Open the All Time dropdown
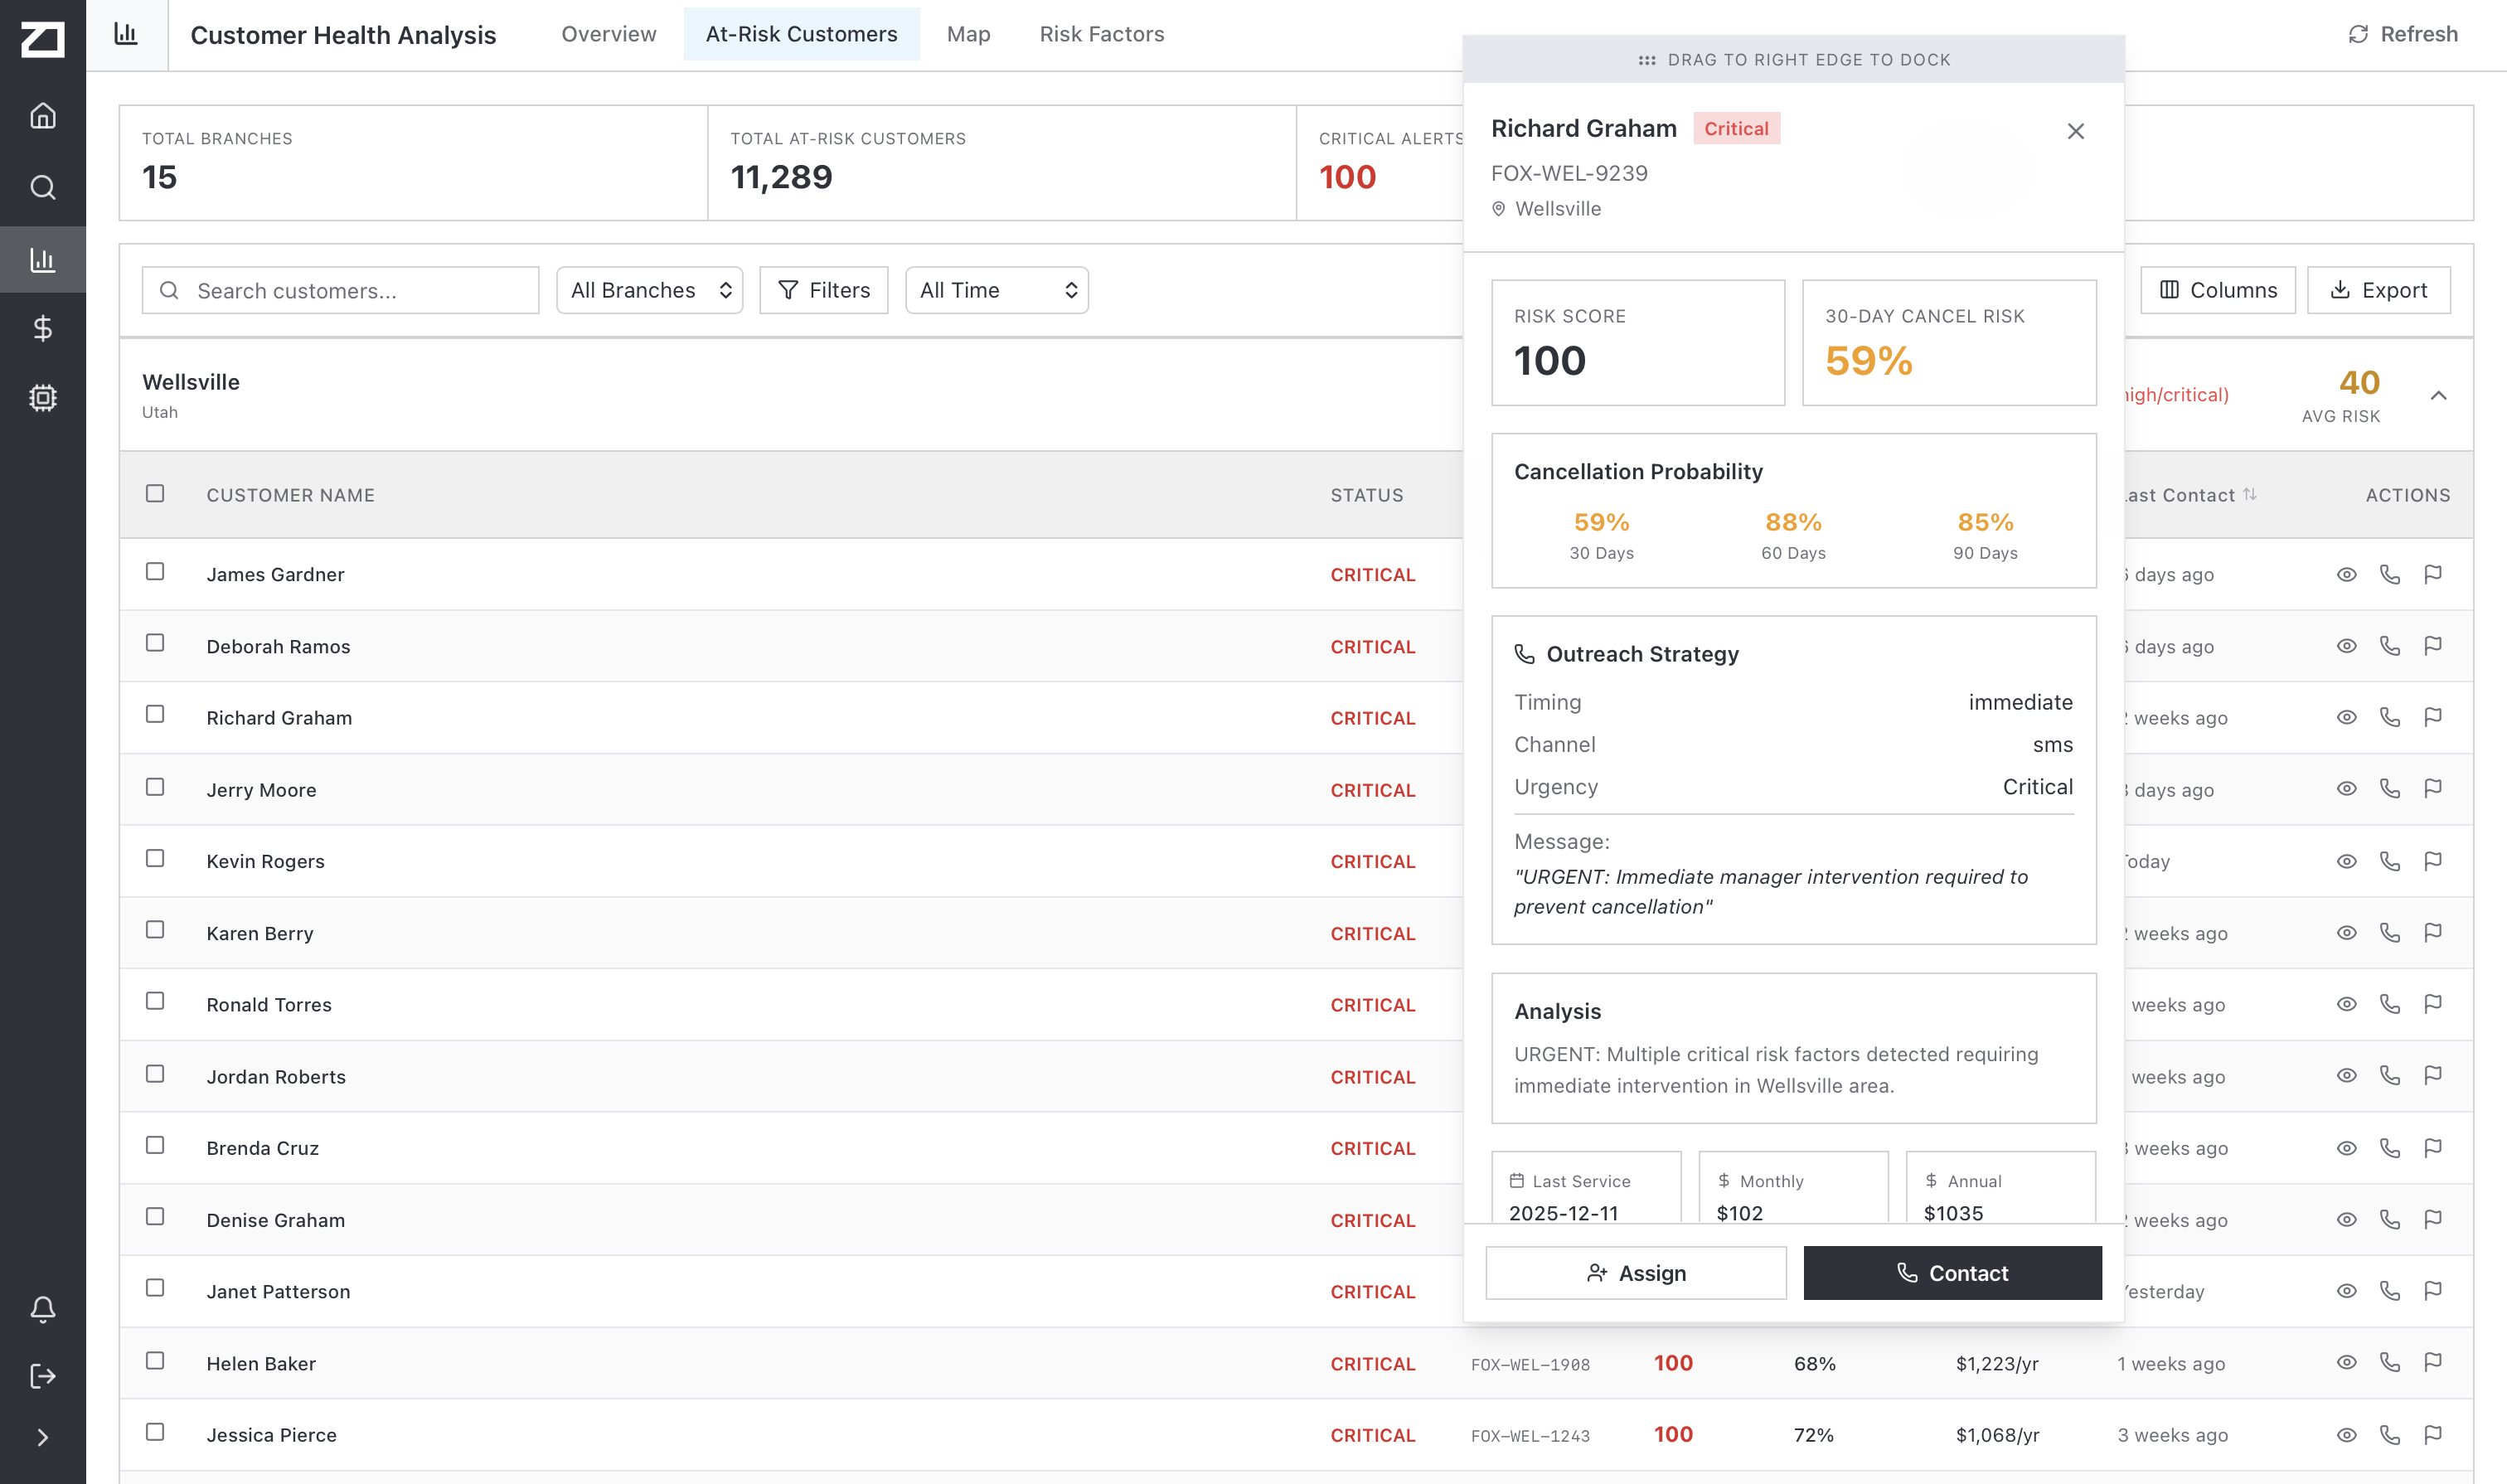Viewport: 2507px width, 1484px height. (996, 290)
